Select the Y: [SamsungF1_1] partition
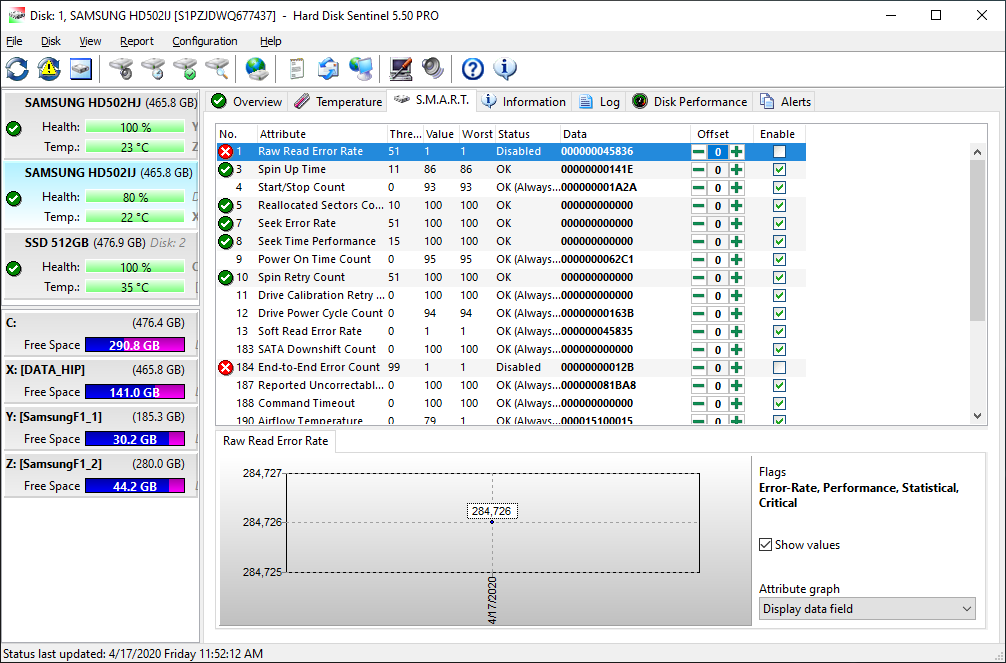The height and width of the screenshot is (663, 1006). [x=102, y=427]
